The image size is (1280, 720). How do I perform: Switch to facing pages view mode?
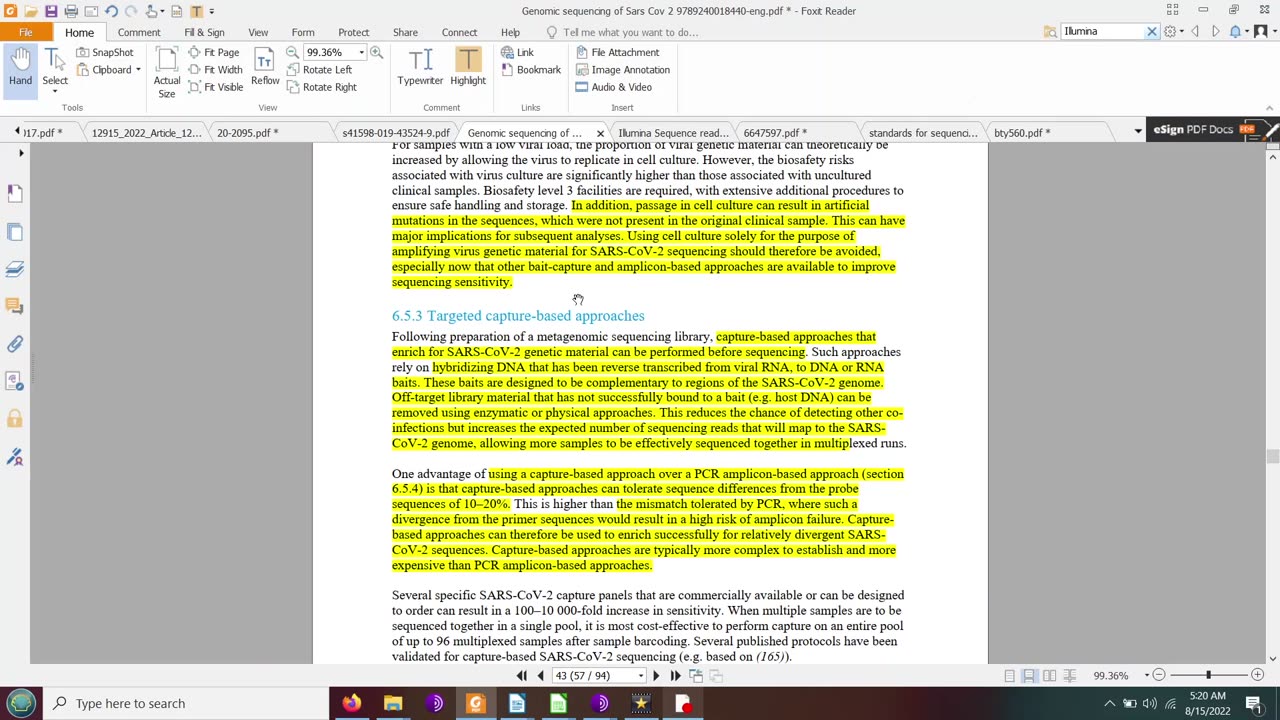[x=1049, y=676]
